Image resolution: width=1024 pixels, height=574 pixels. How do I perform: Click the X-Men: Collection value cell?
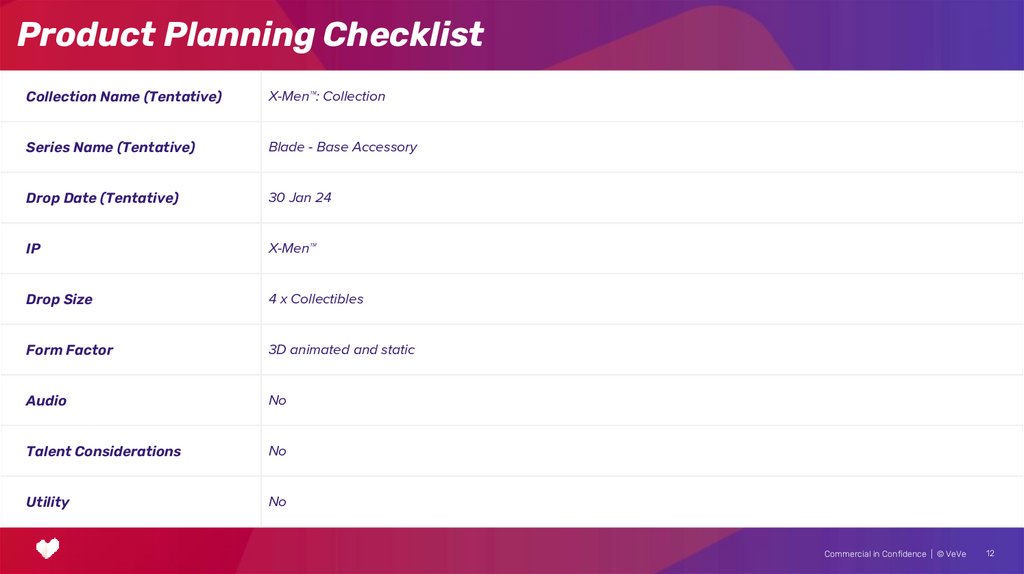click(x=327, y=97)
